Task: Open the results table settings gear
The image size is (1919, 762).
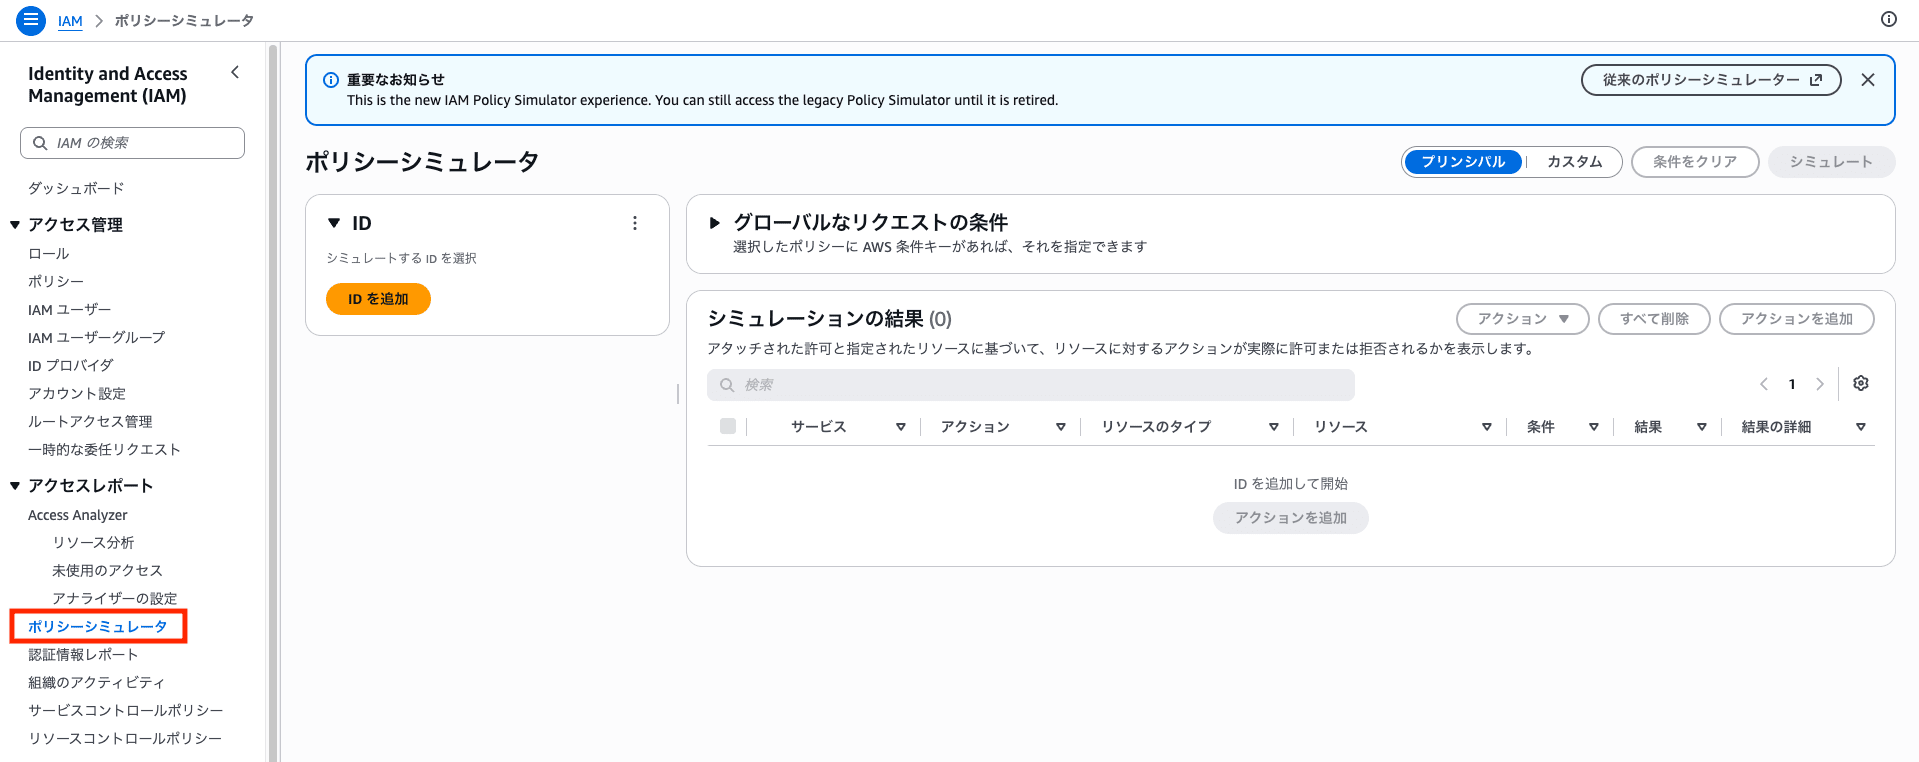Action: (x=1861, y=383)
